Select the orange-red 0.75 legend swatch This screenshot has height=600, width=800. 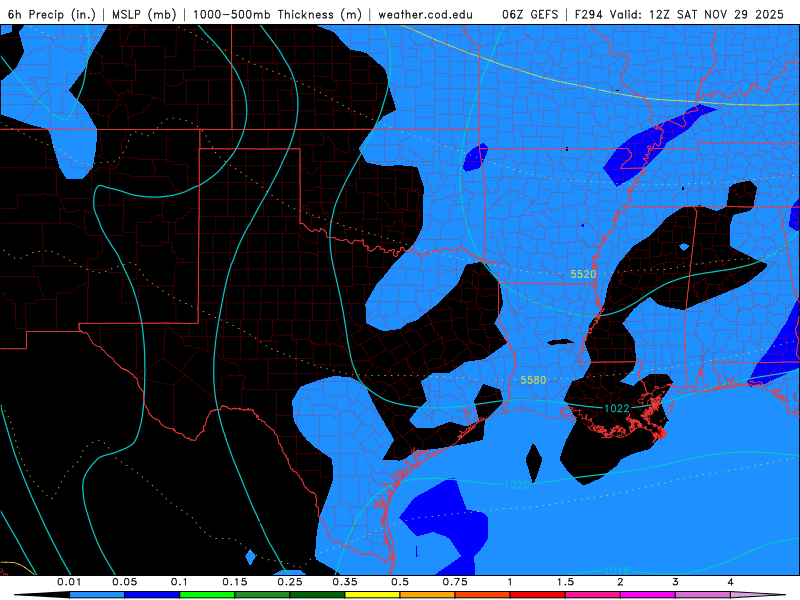(x=483, y=595)
